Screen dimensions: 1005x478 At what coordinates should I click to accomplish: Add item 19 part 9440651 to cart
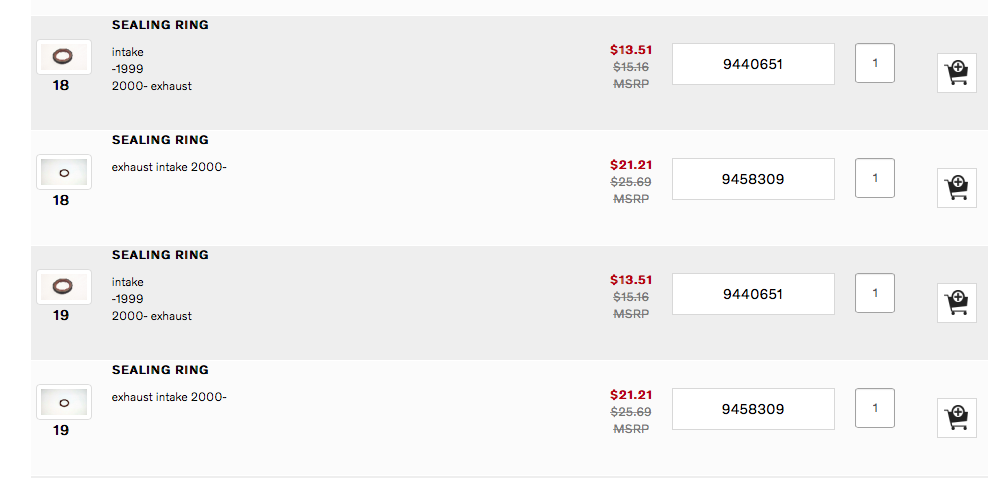957,303
